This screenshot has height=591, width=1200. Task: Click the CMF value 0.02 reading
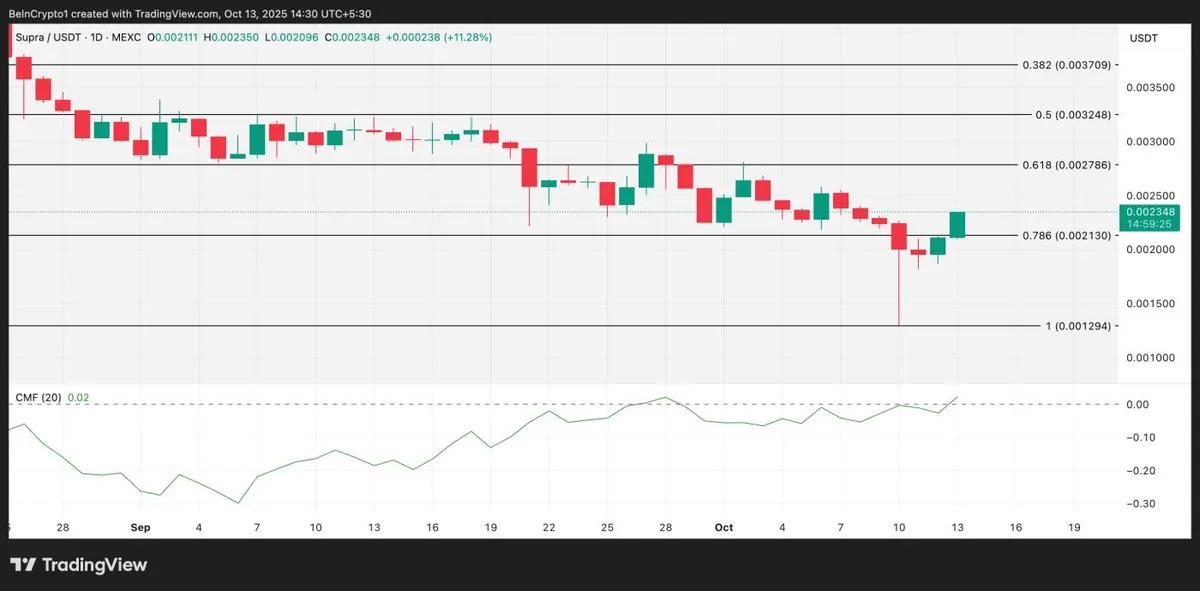click(78, 398)
